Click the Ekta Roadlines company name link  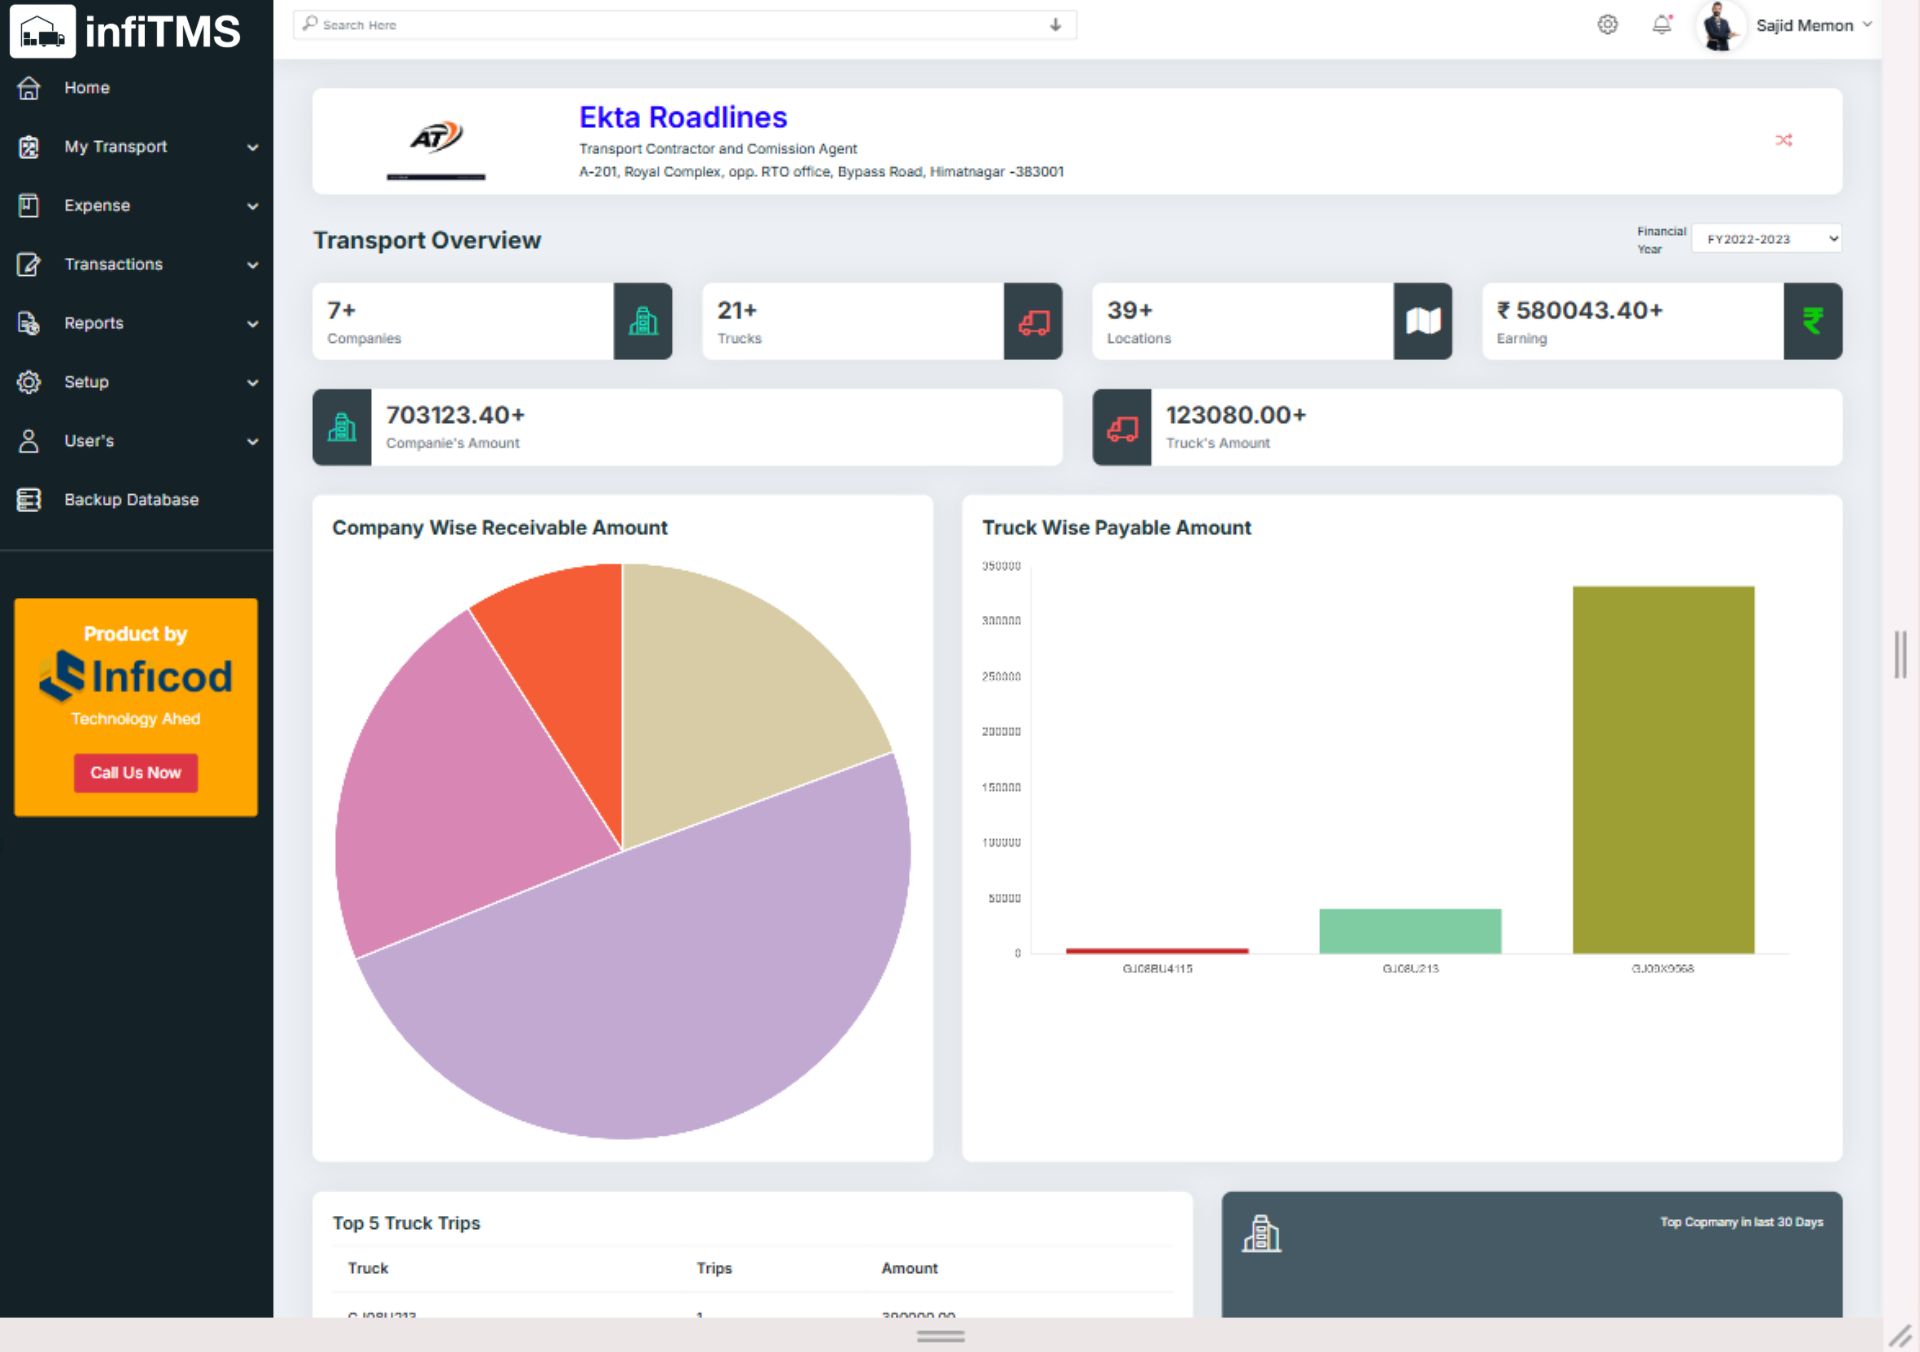pyautogui.click(x=683, y=117)
